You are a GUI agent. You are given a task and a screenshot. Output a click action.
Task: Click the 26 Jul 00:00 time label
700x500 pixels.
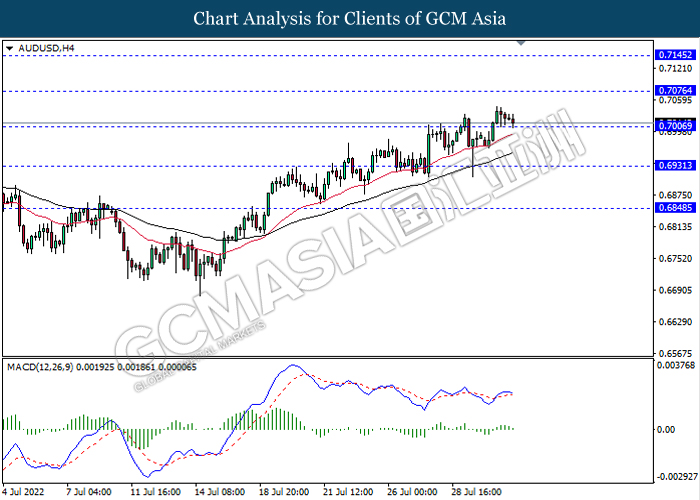pyautogui.click(x=412, y=492)
